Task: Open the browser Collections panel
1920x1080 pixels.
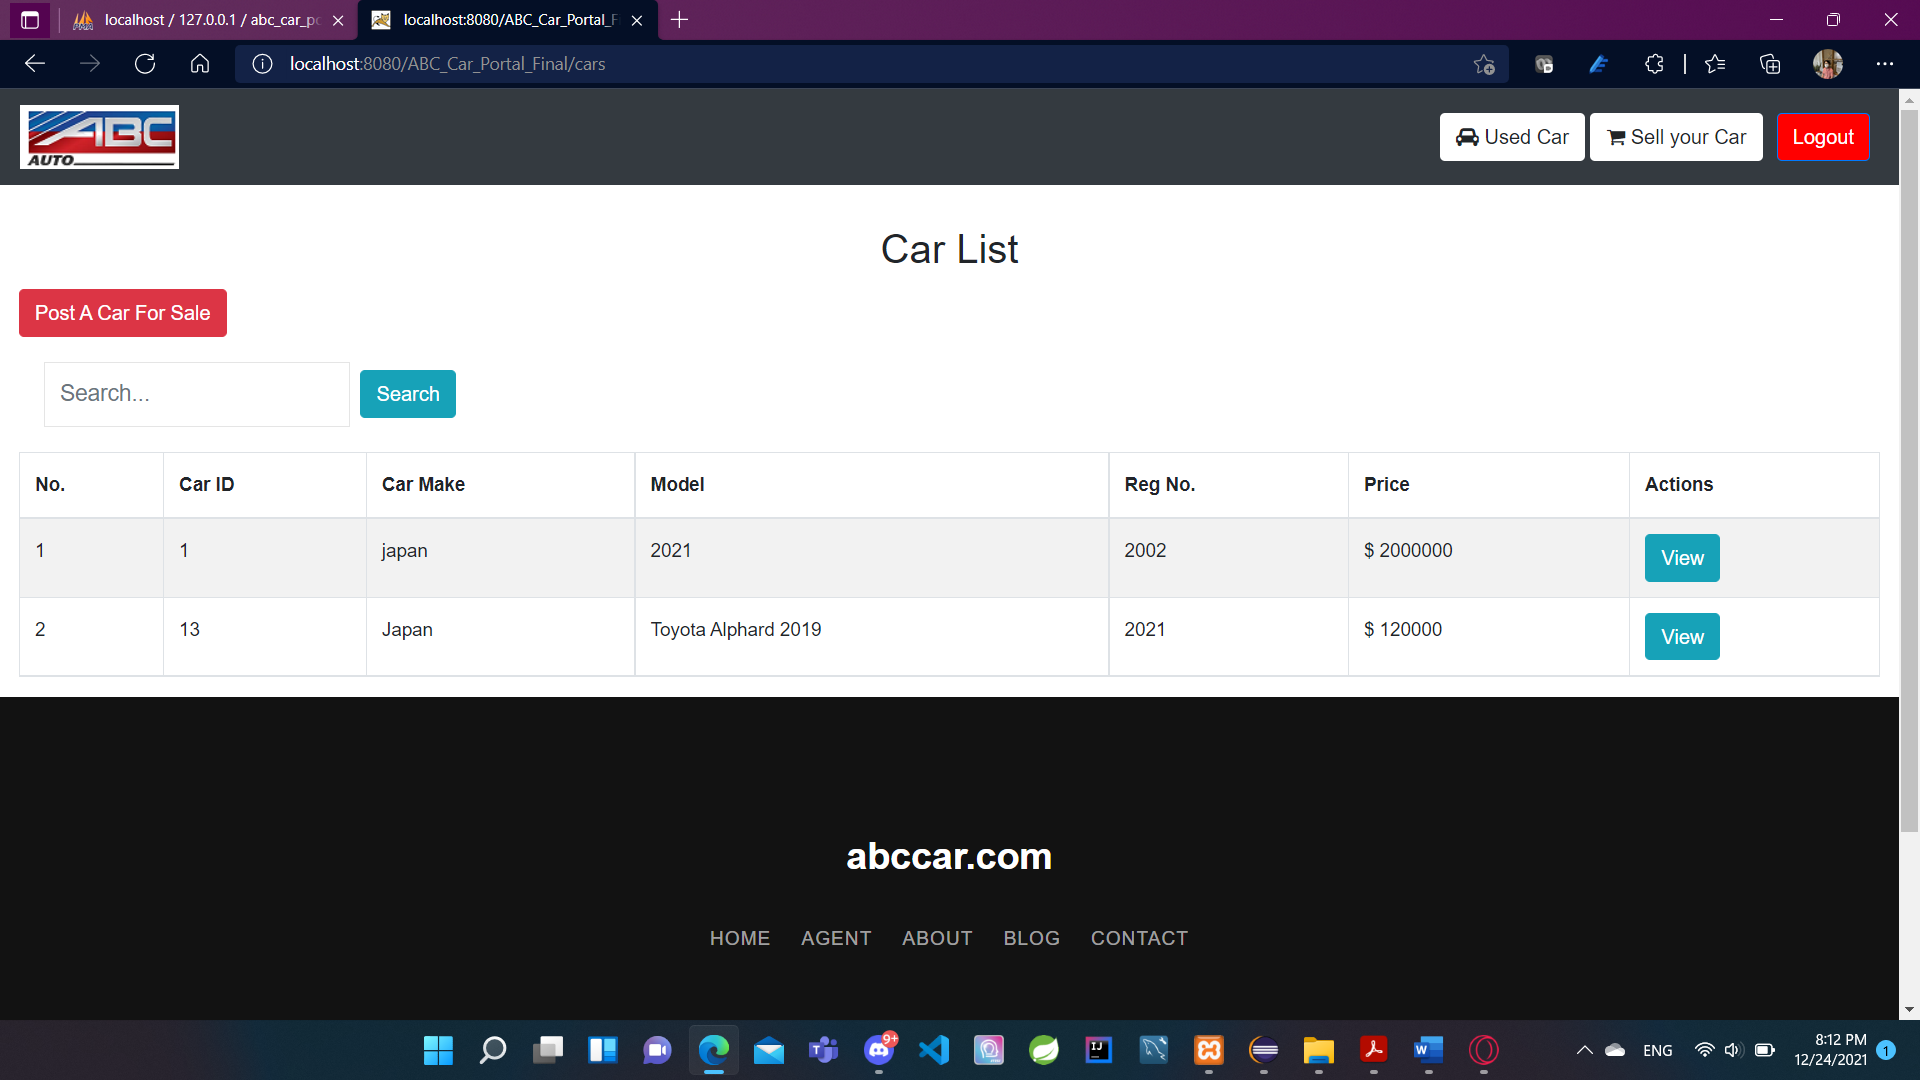Action: [x=1770, y=64]
